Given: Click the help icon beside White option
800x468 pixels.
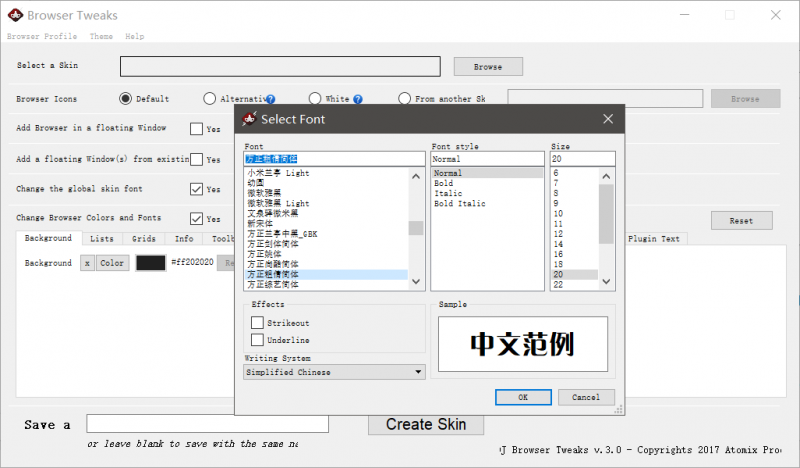Looking at the screenshot, I should (x=358, y=99).
